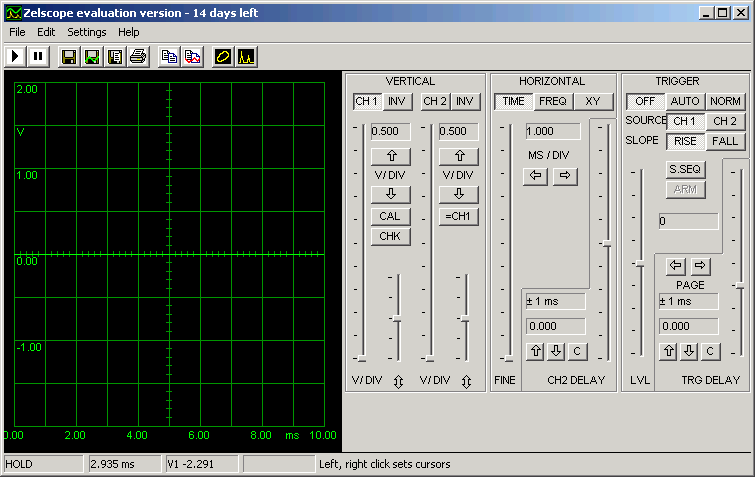Click the Save data listing toolbar icon

115,57
